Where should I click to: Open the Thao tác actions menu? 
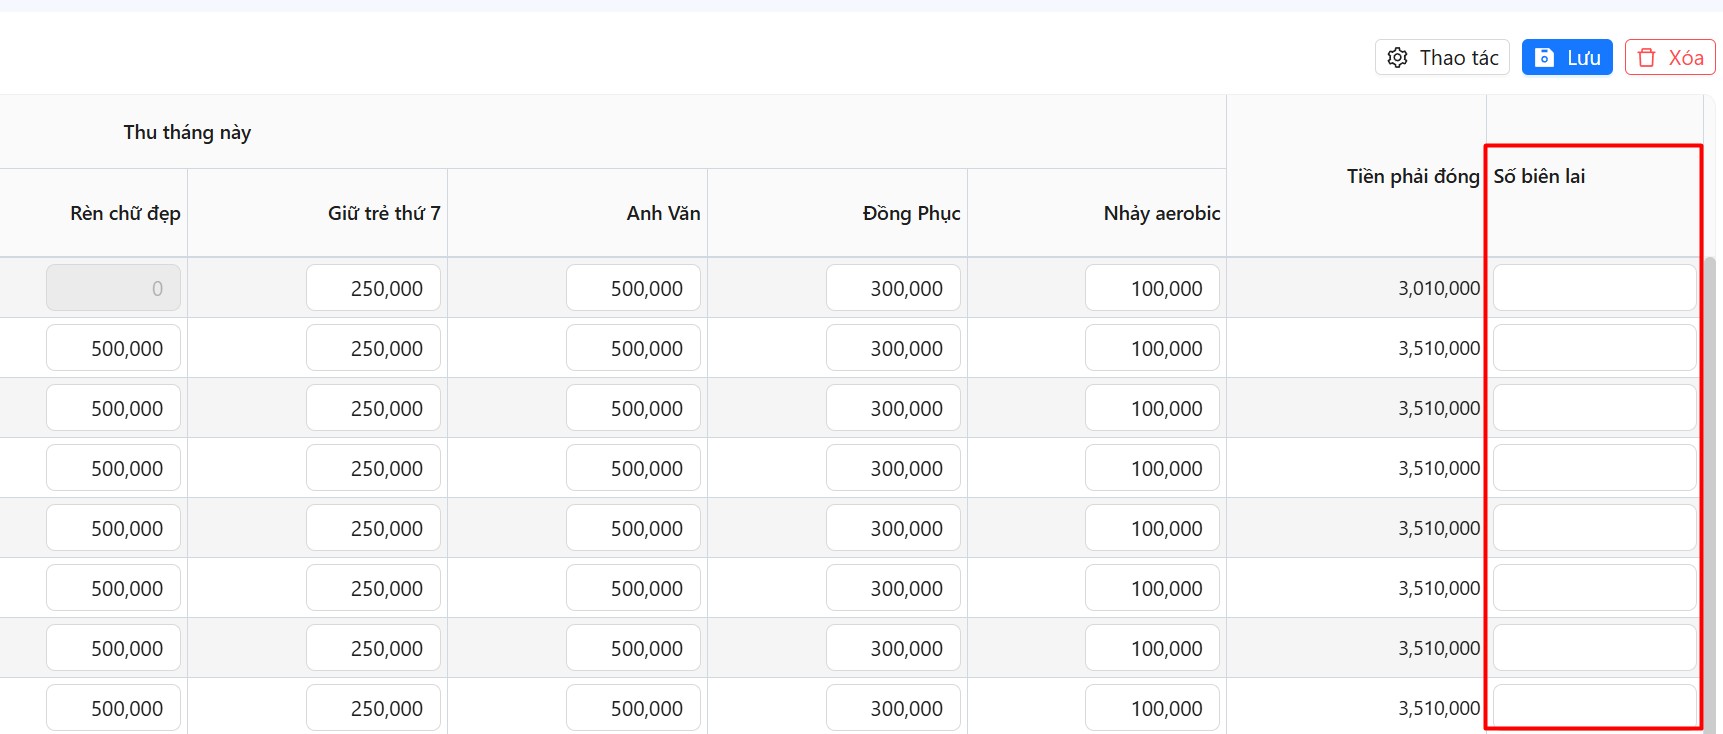click(1441, 58)
